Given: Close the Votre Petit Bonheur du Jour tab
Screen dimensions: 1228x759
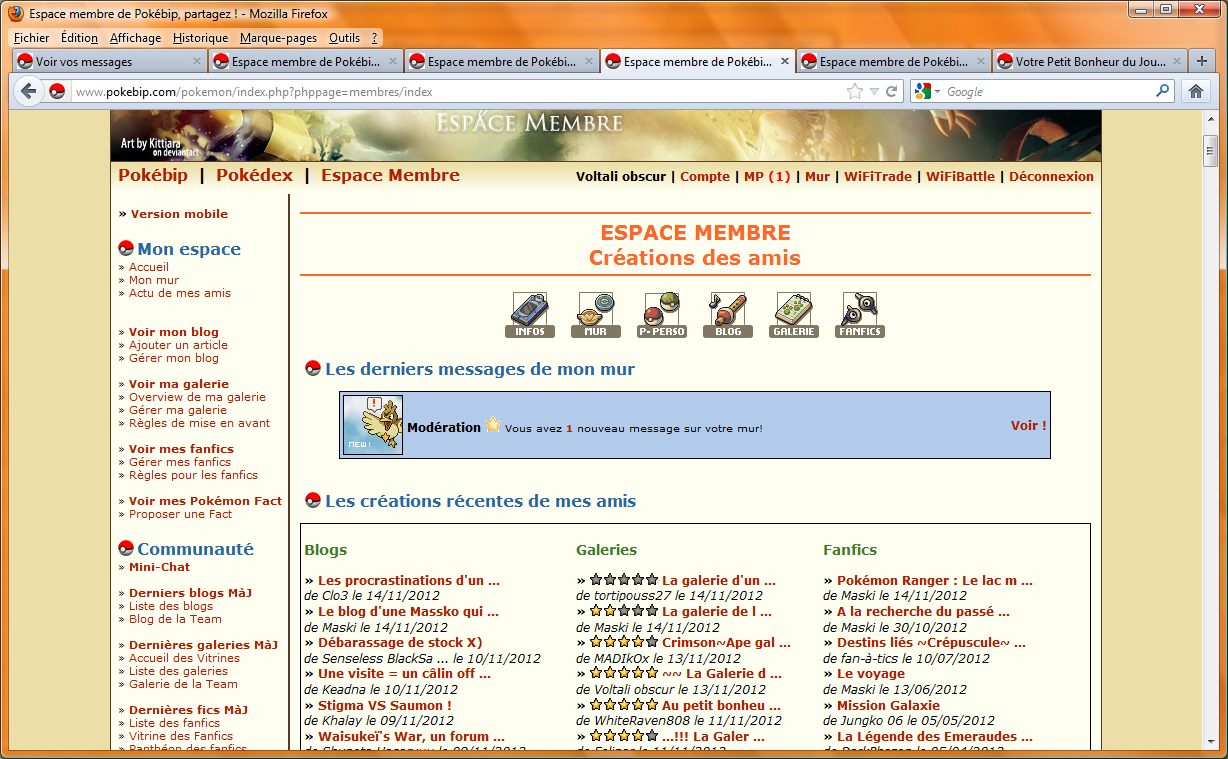Looking at the screenshot, I should pos(1176,61).
